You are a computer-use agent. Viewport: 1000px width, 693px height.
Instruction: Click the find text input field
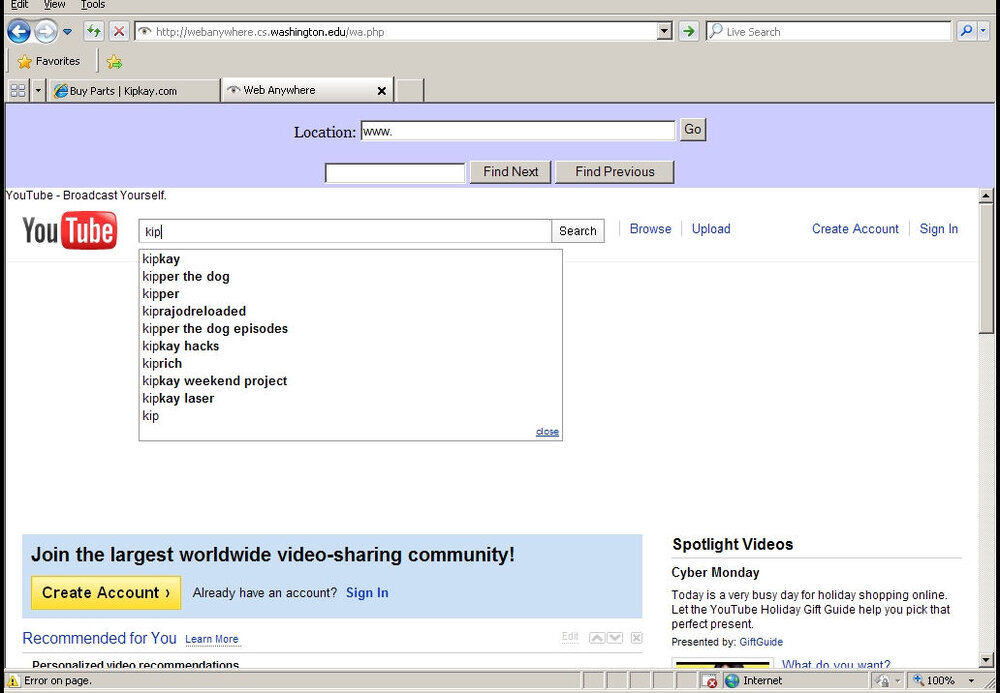tap(395, 173)
